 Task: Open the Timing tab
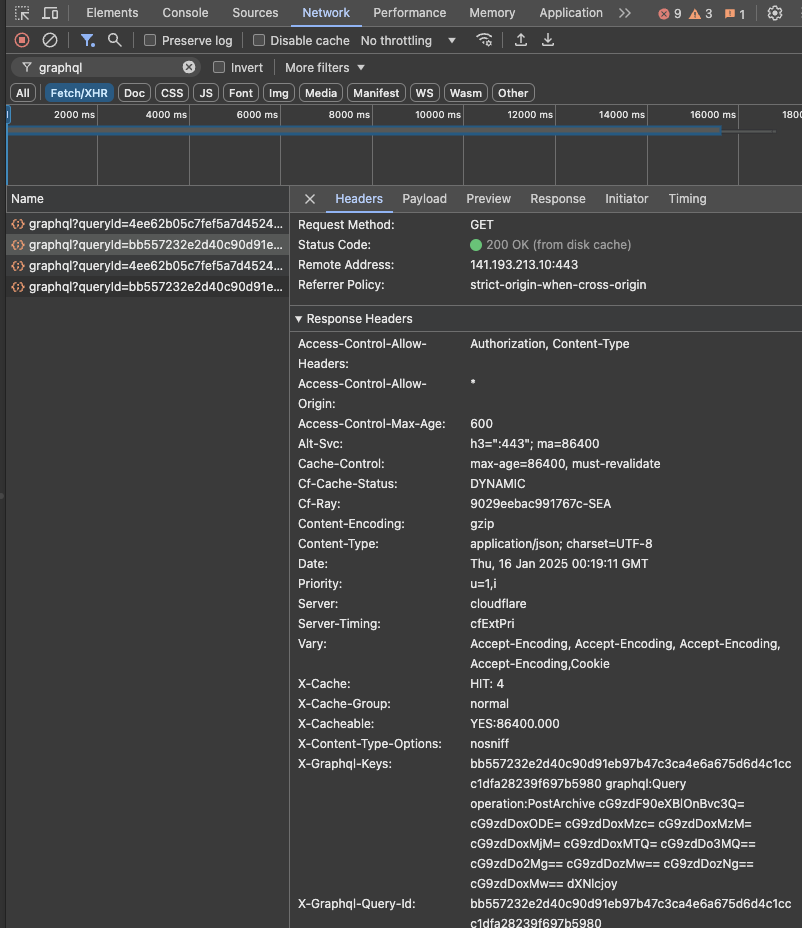pyautogui.click(x=687, y=199)
